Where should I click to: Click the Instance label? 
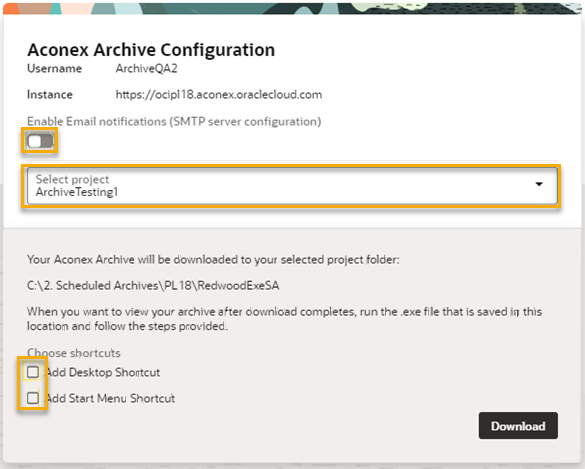click(50, 94)
